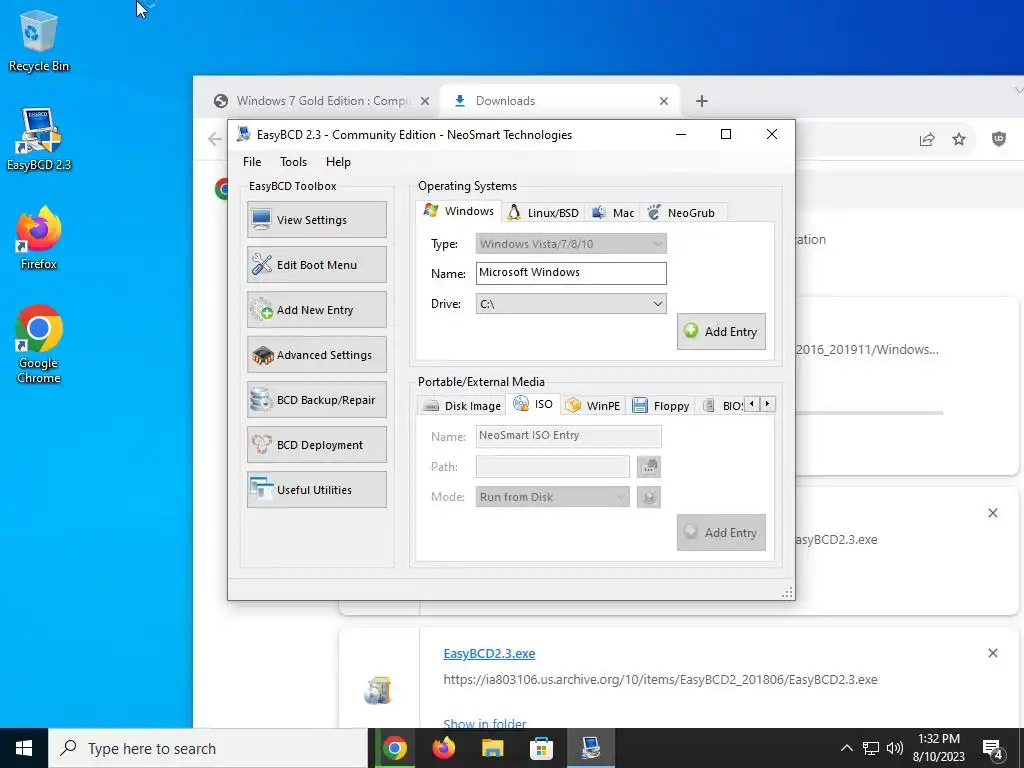Image resolution: width=1024 pixels, height=768 pixels.
Task: Expand the Drive dropdown showing C:\
Action: (x=571, y=304)
